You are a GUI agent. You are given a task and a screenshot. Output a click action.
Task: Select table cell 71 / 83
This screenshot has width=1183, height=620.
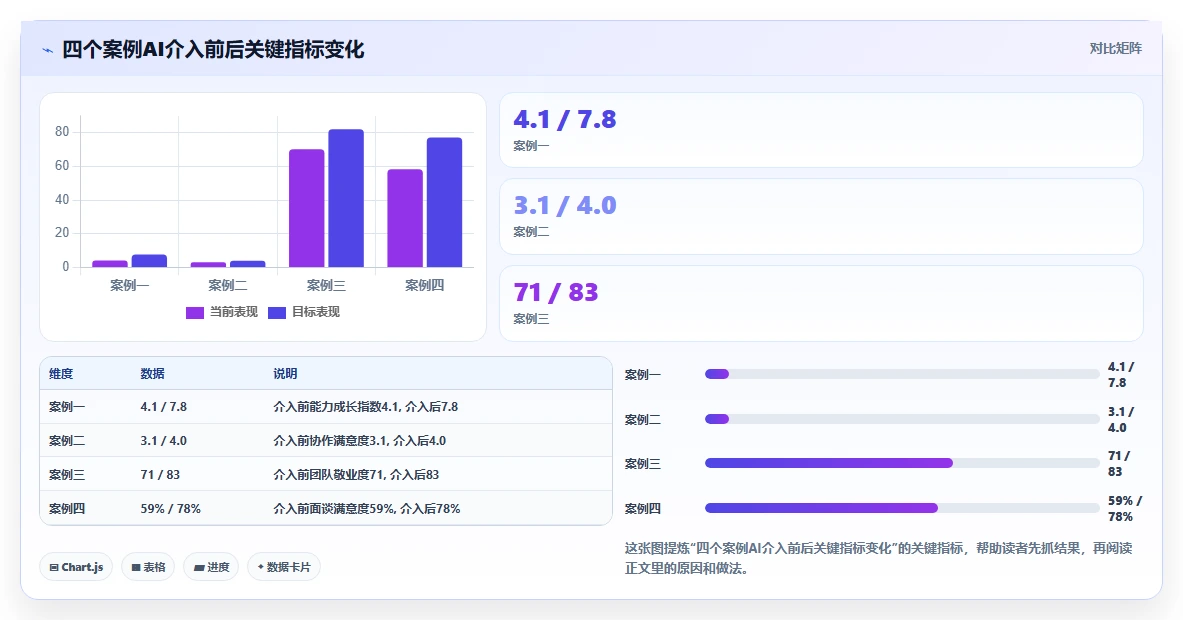[x=160, y=474]
